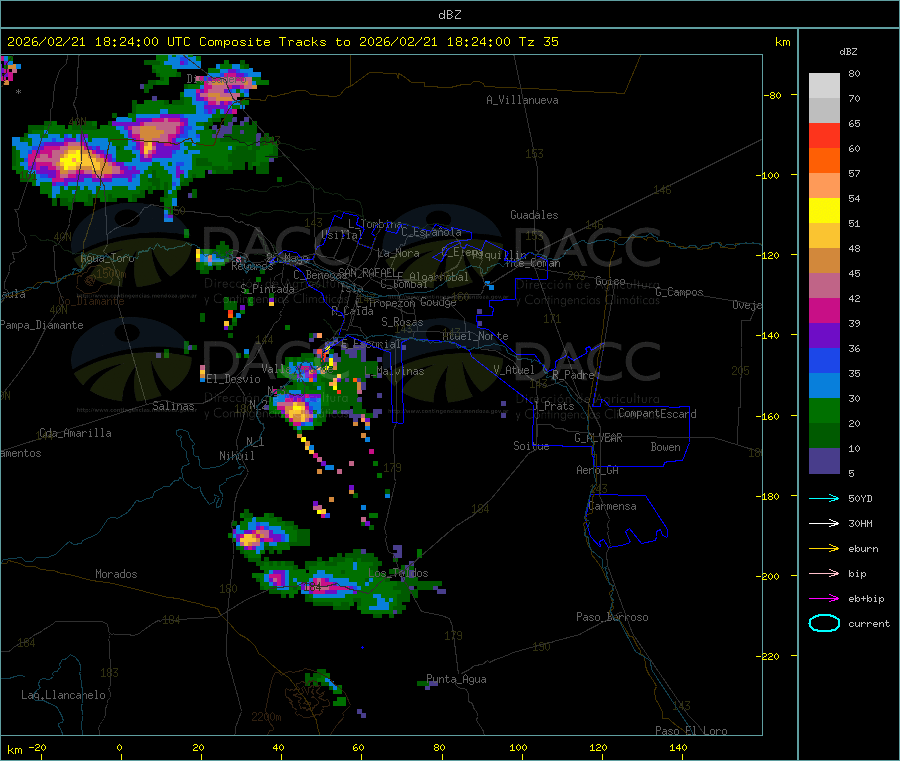Select the light blue swatch in dBZ legend
The width and height of the screenshot is (900, 761).
tap(824, 386)
